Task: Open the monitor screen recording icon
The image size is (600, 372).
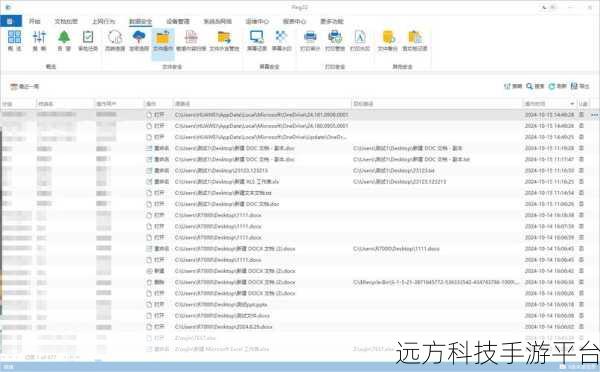Action: coord(257,41)
